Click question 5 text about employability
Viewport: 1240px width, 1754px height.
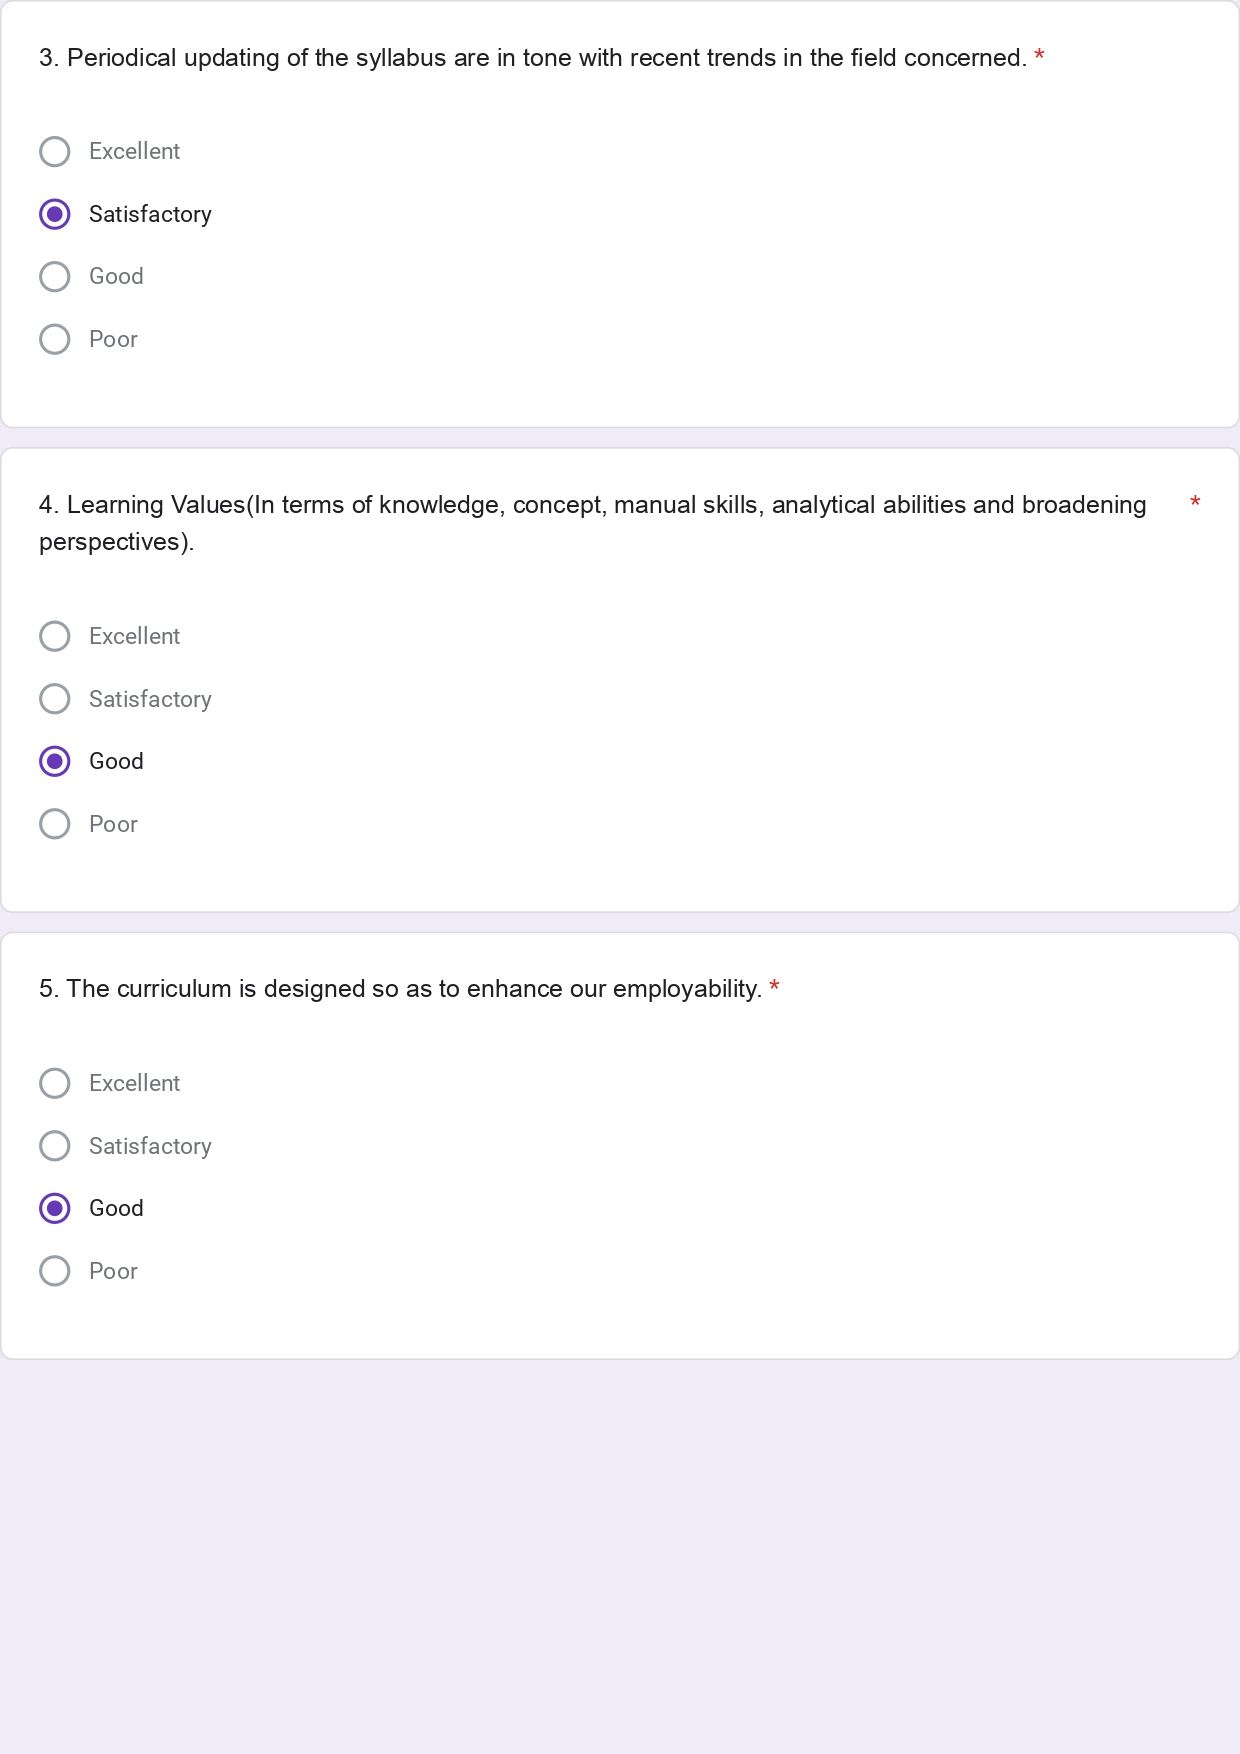click(400, 989)
